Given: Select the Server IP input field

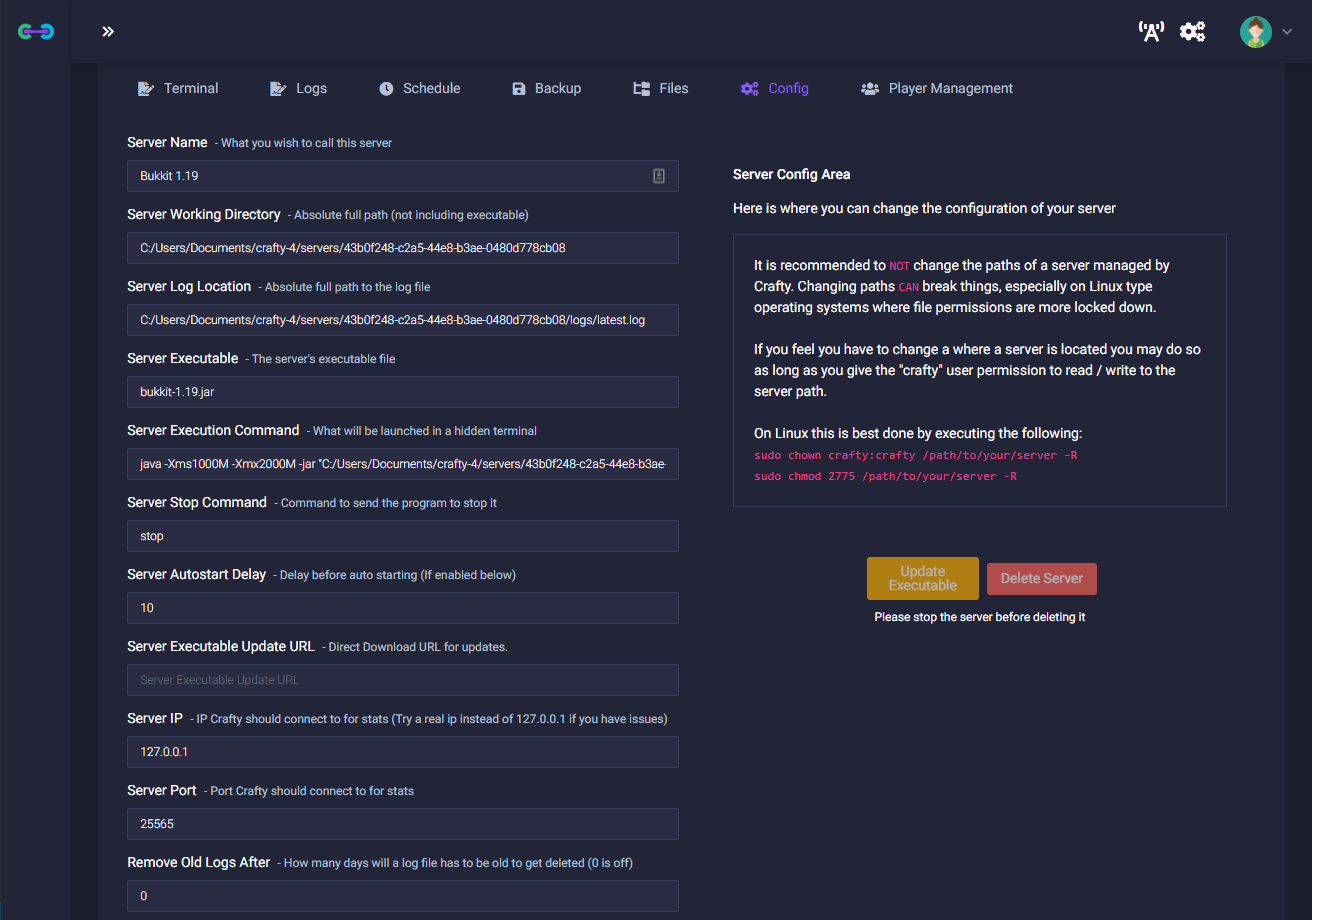Looking at the screenshot, I should click(x=402, y=752).
